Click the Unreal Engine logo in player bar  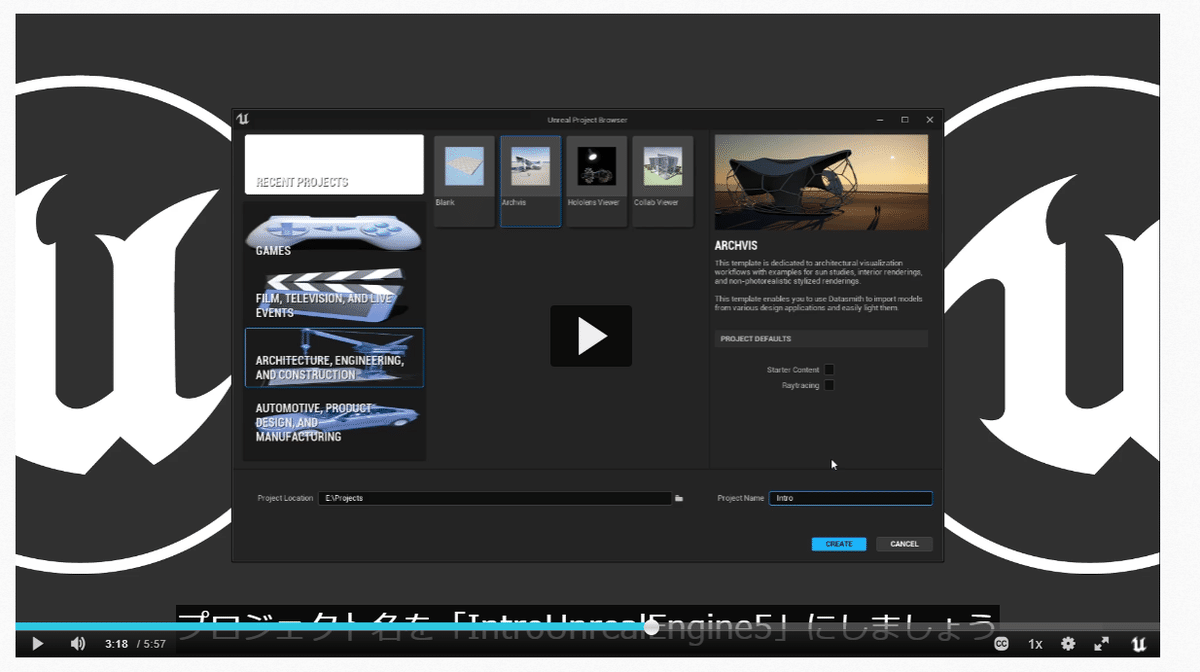click(1138, 644)
